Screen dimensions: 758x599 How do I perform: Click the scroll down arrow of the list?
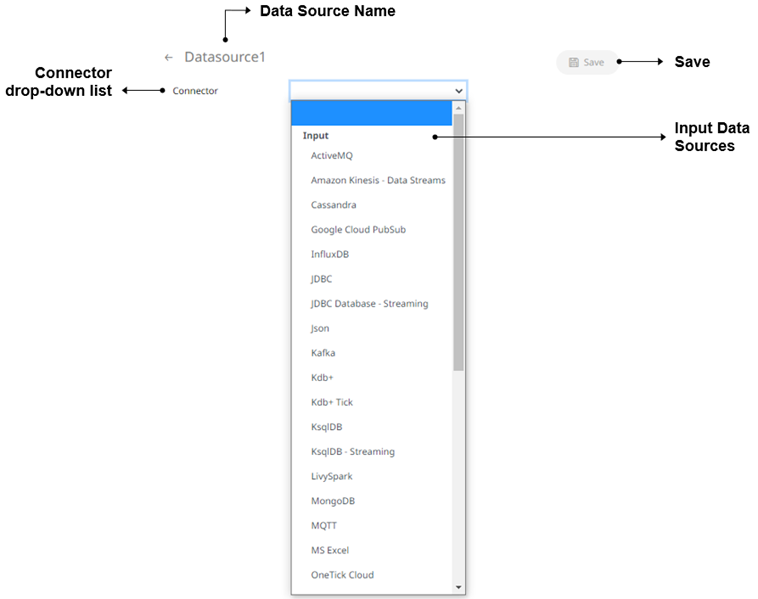tap(459, 587)
